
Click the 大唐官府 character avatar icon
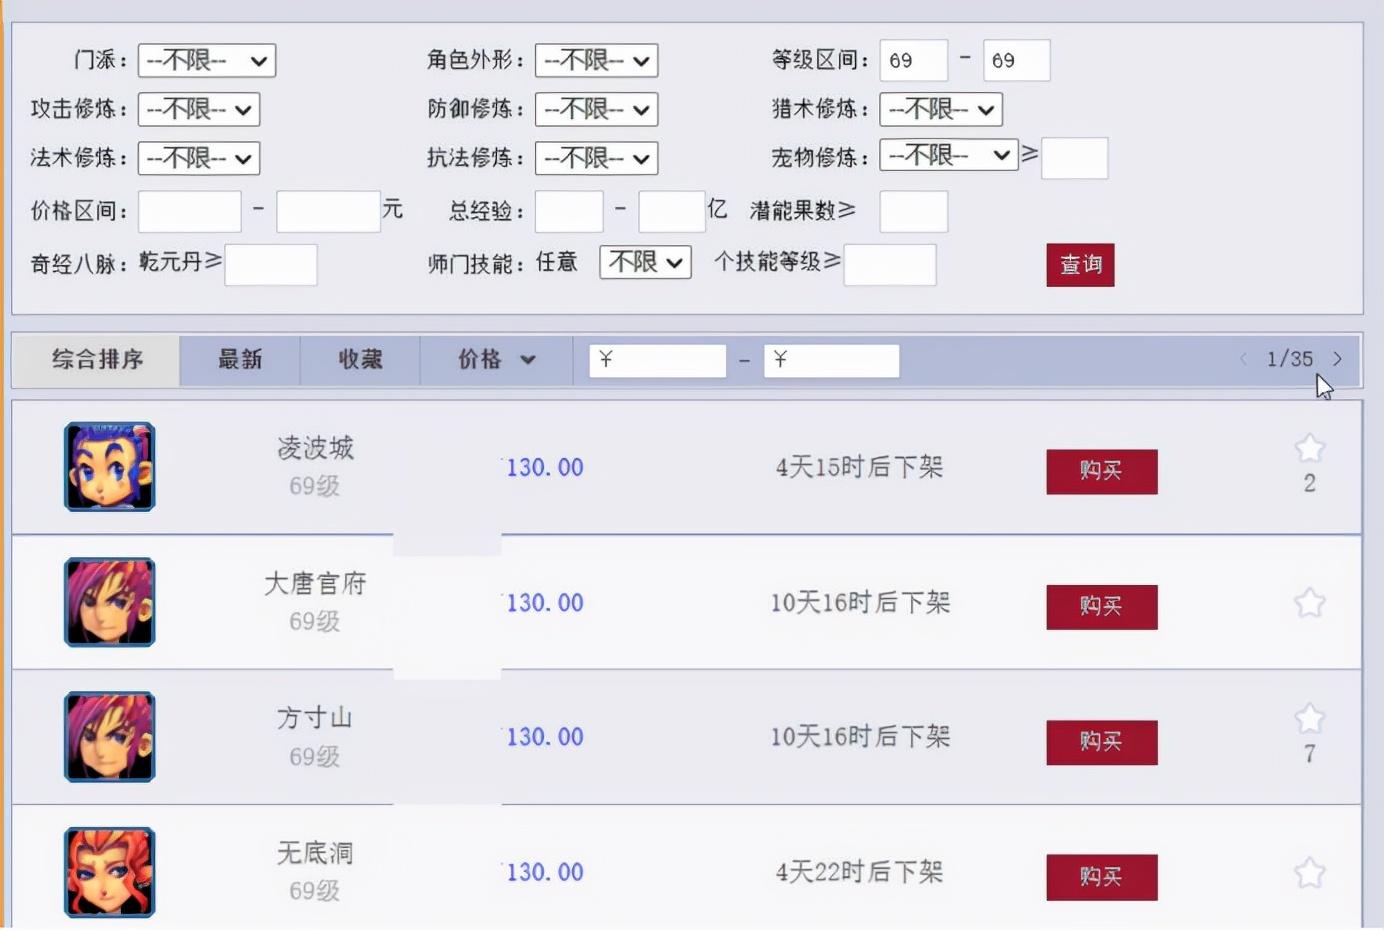pos(110,602)
